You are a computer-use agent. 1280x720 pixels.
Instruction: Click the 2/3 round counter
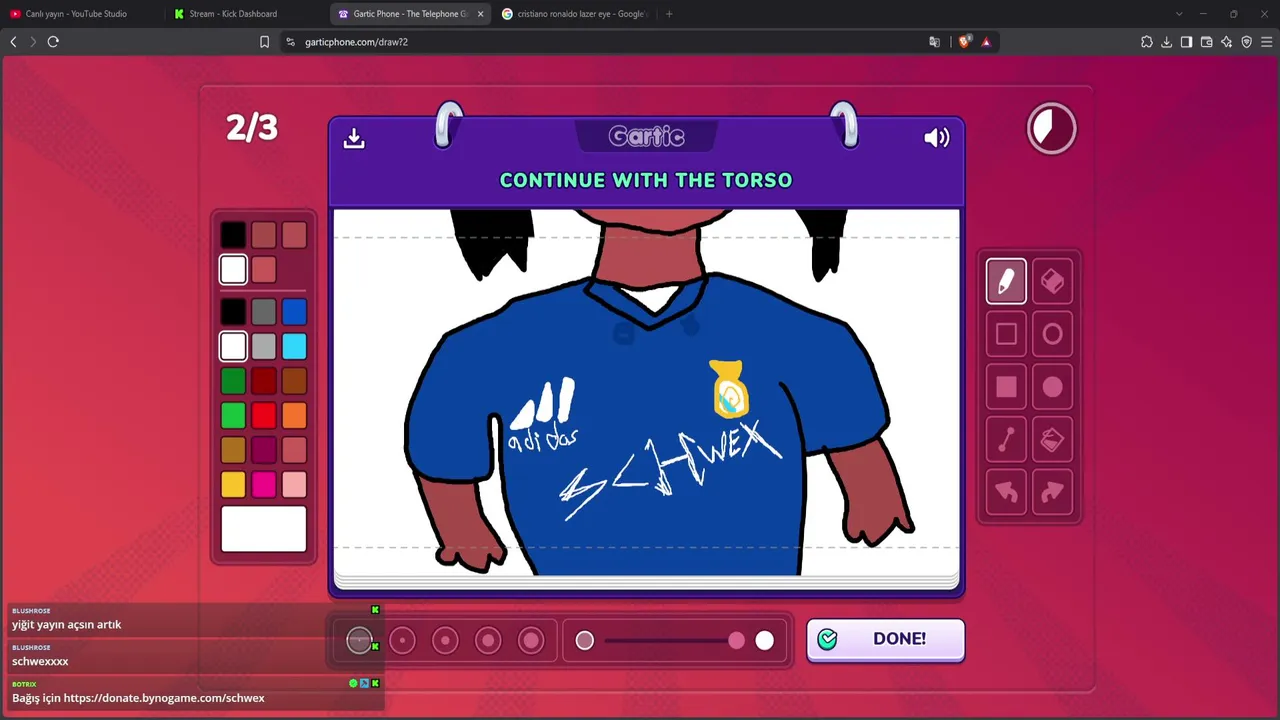click(x=251, y=128)
